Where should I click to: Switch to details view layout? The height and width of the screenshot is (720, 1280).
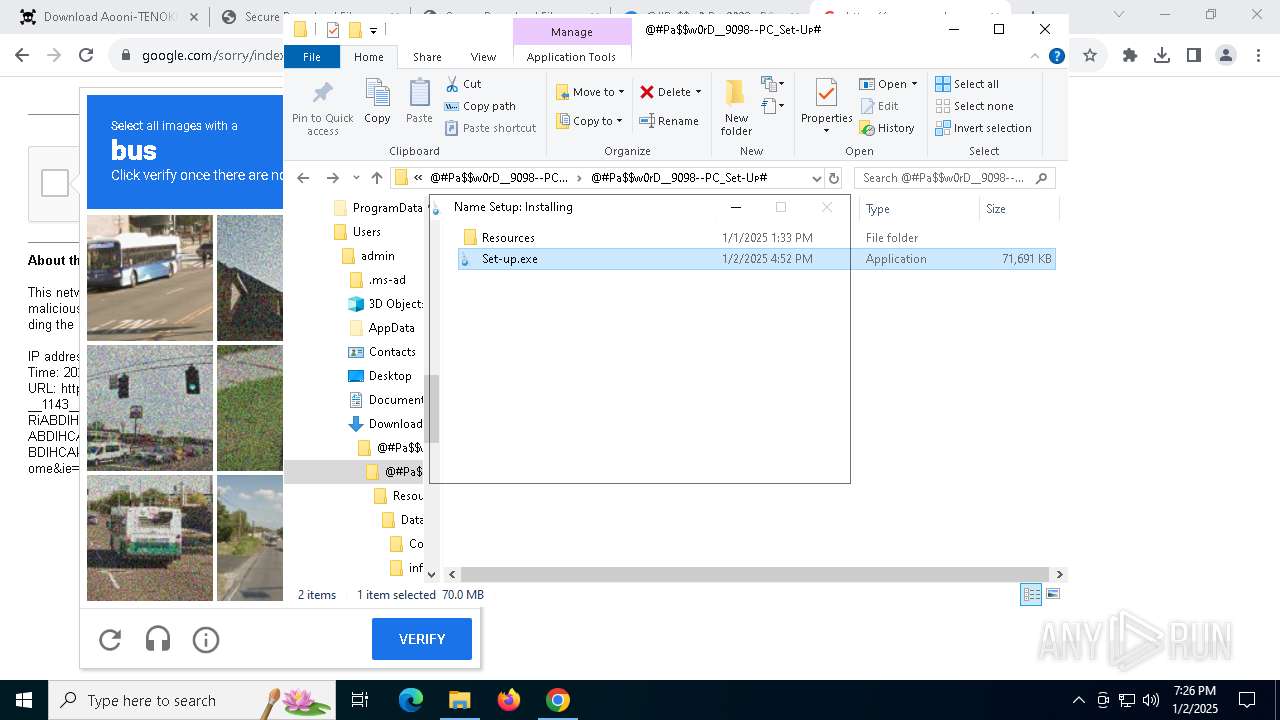pyautogui.click(x=1030, y=595)
